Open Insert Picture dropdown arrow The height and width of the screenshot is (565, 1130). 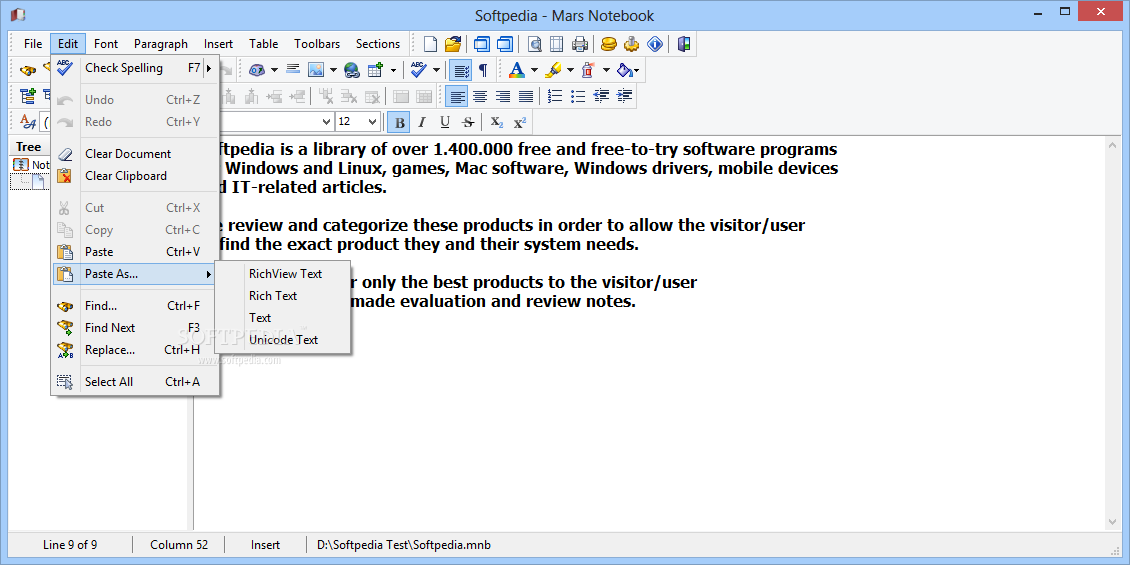click(x=334, y=70)
